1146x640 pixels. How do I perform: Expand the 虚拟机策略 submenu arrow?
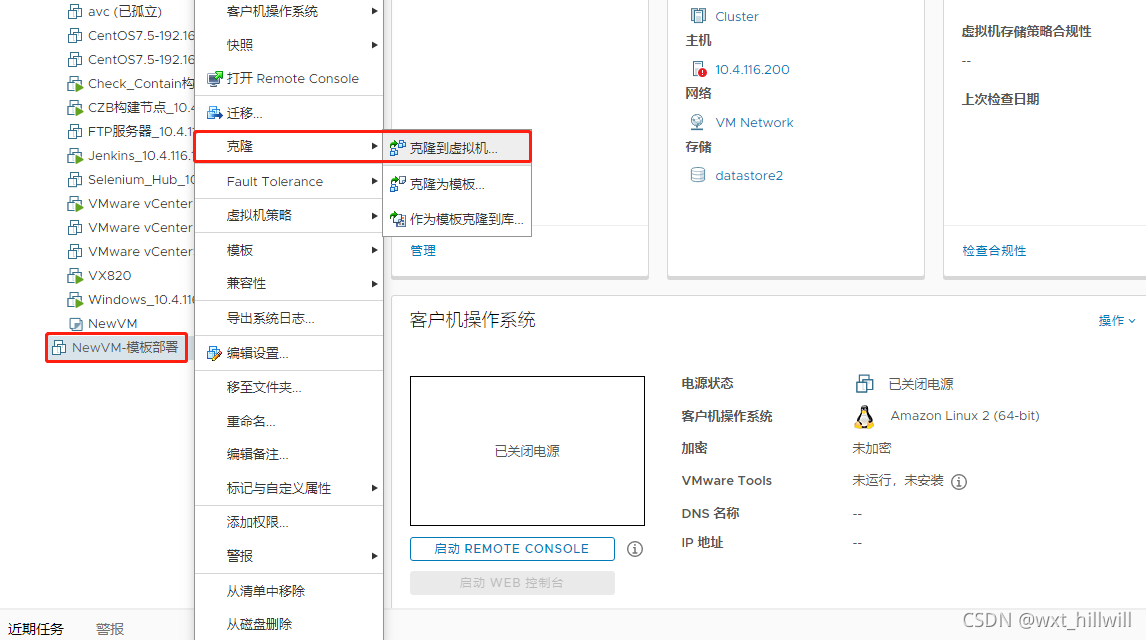[374, 216]
